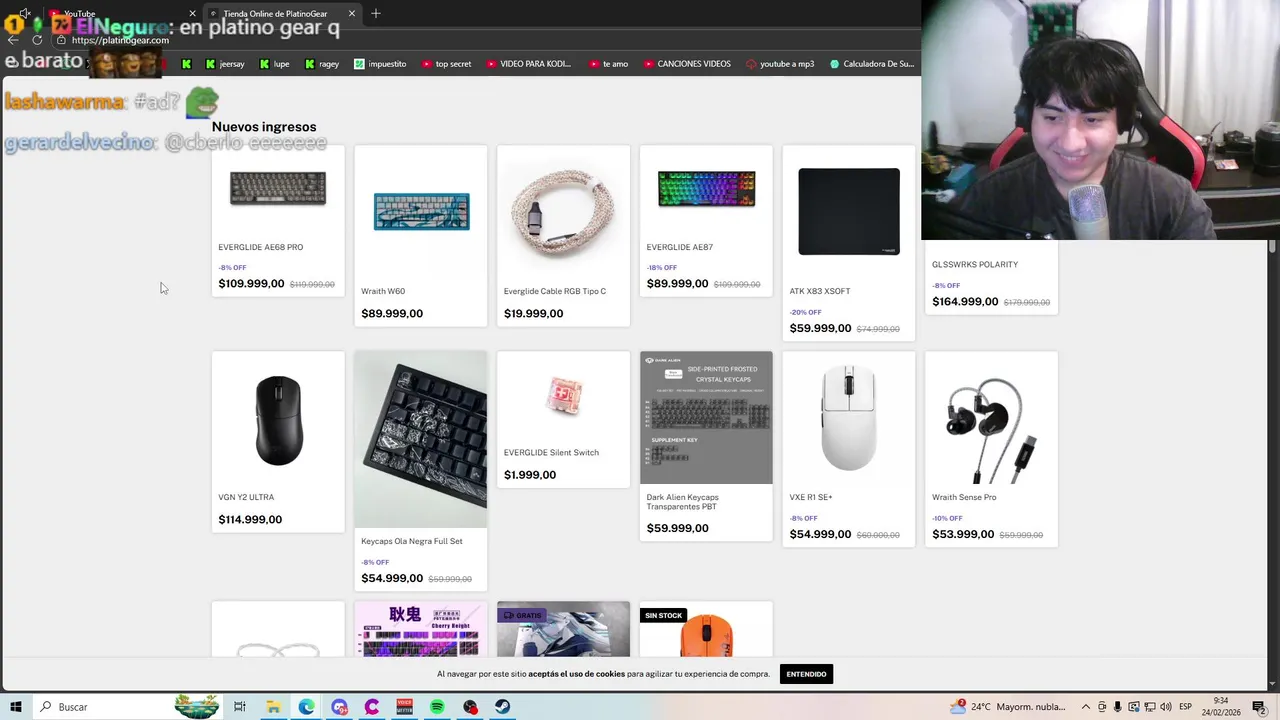The width and height of the screenshot is (1280, 720).
Task: Open the Everglide Cable RGB Tipo C image
Action: [x=564, y=211]
